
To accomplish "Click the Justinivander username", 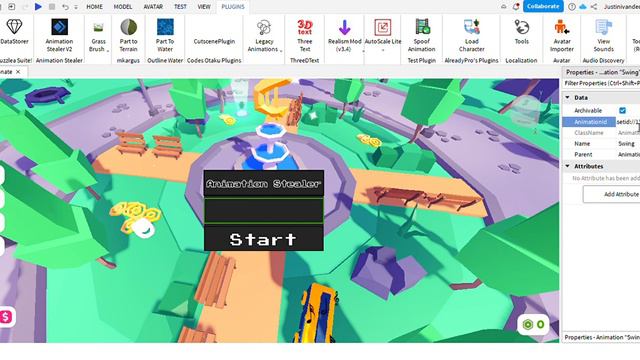I will tap(622, 7).
